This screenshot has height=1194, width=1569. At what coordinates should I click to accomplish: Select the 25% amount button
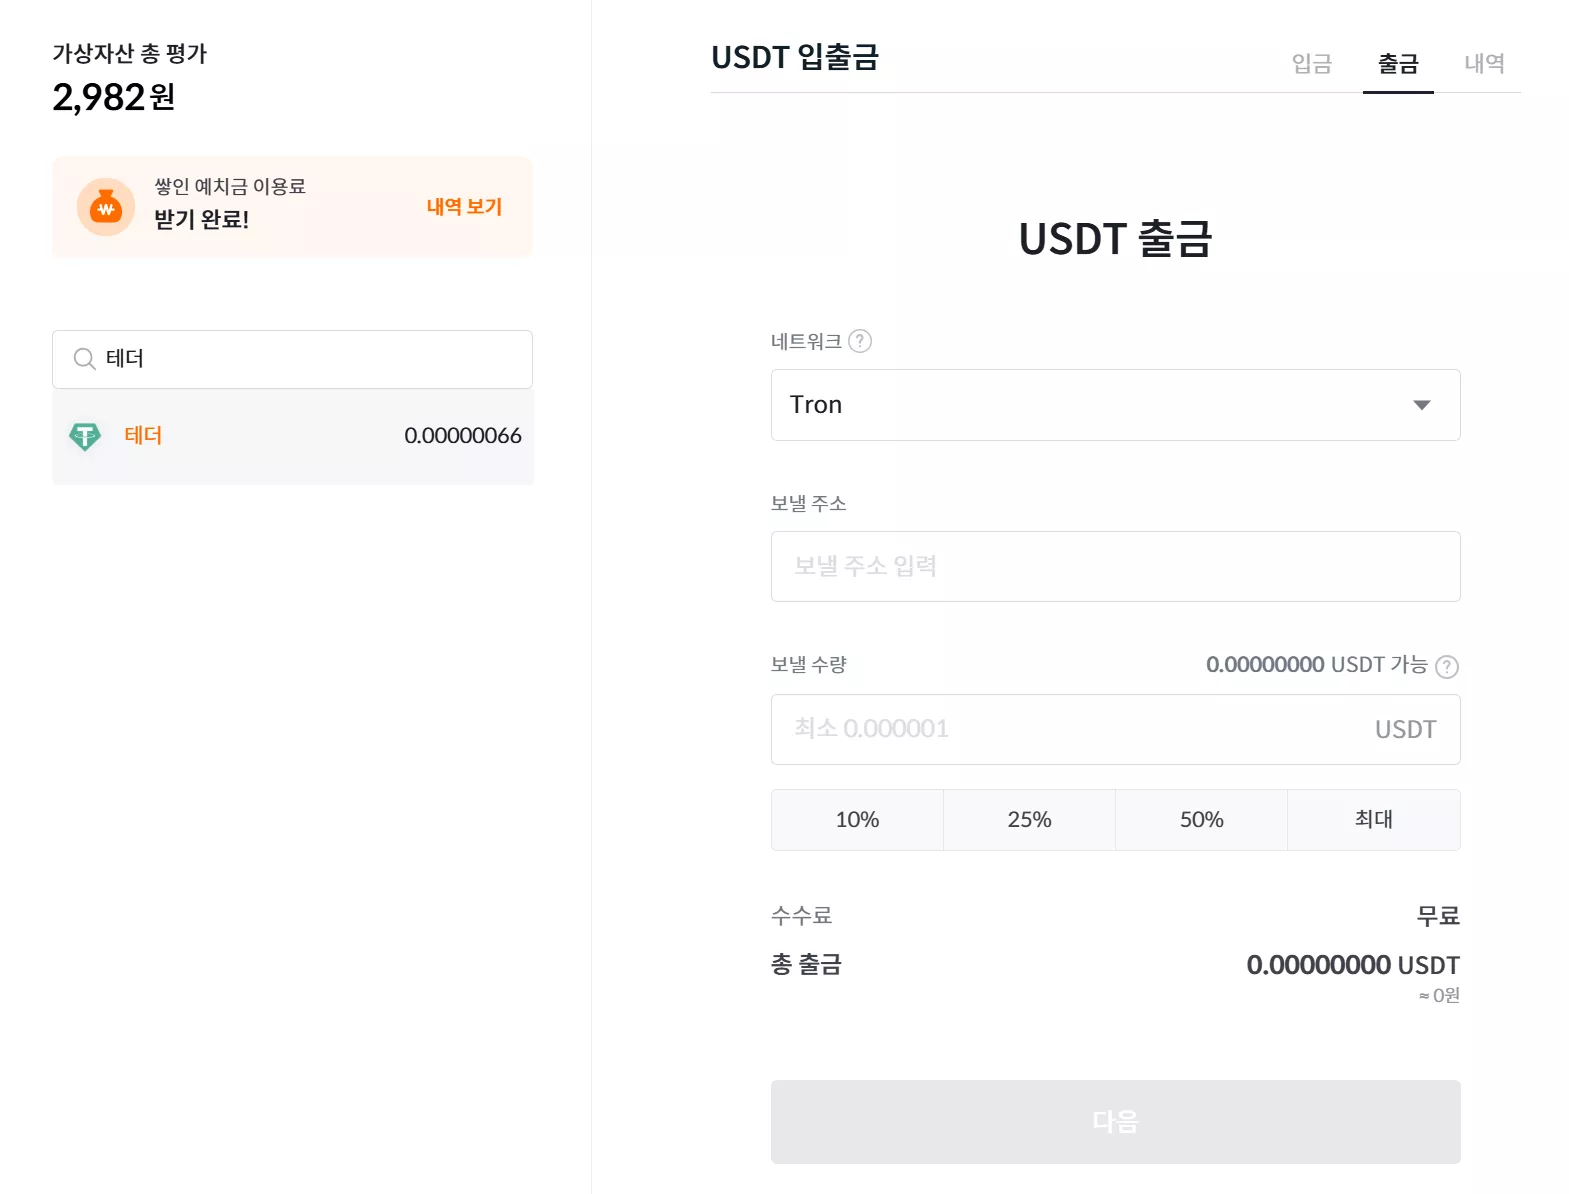1029,820
